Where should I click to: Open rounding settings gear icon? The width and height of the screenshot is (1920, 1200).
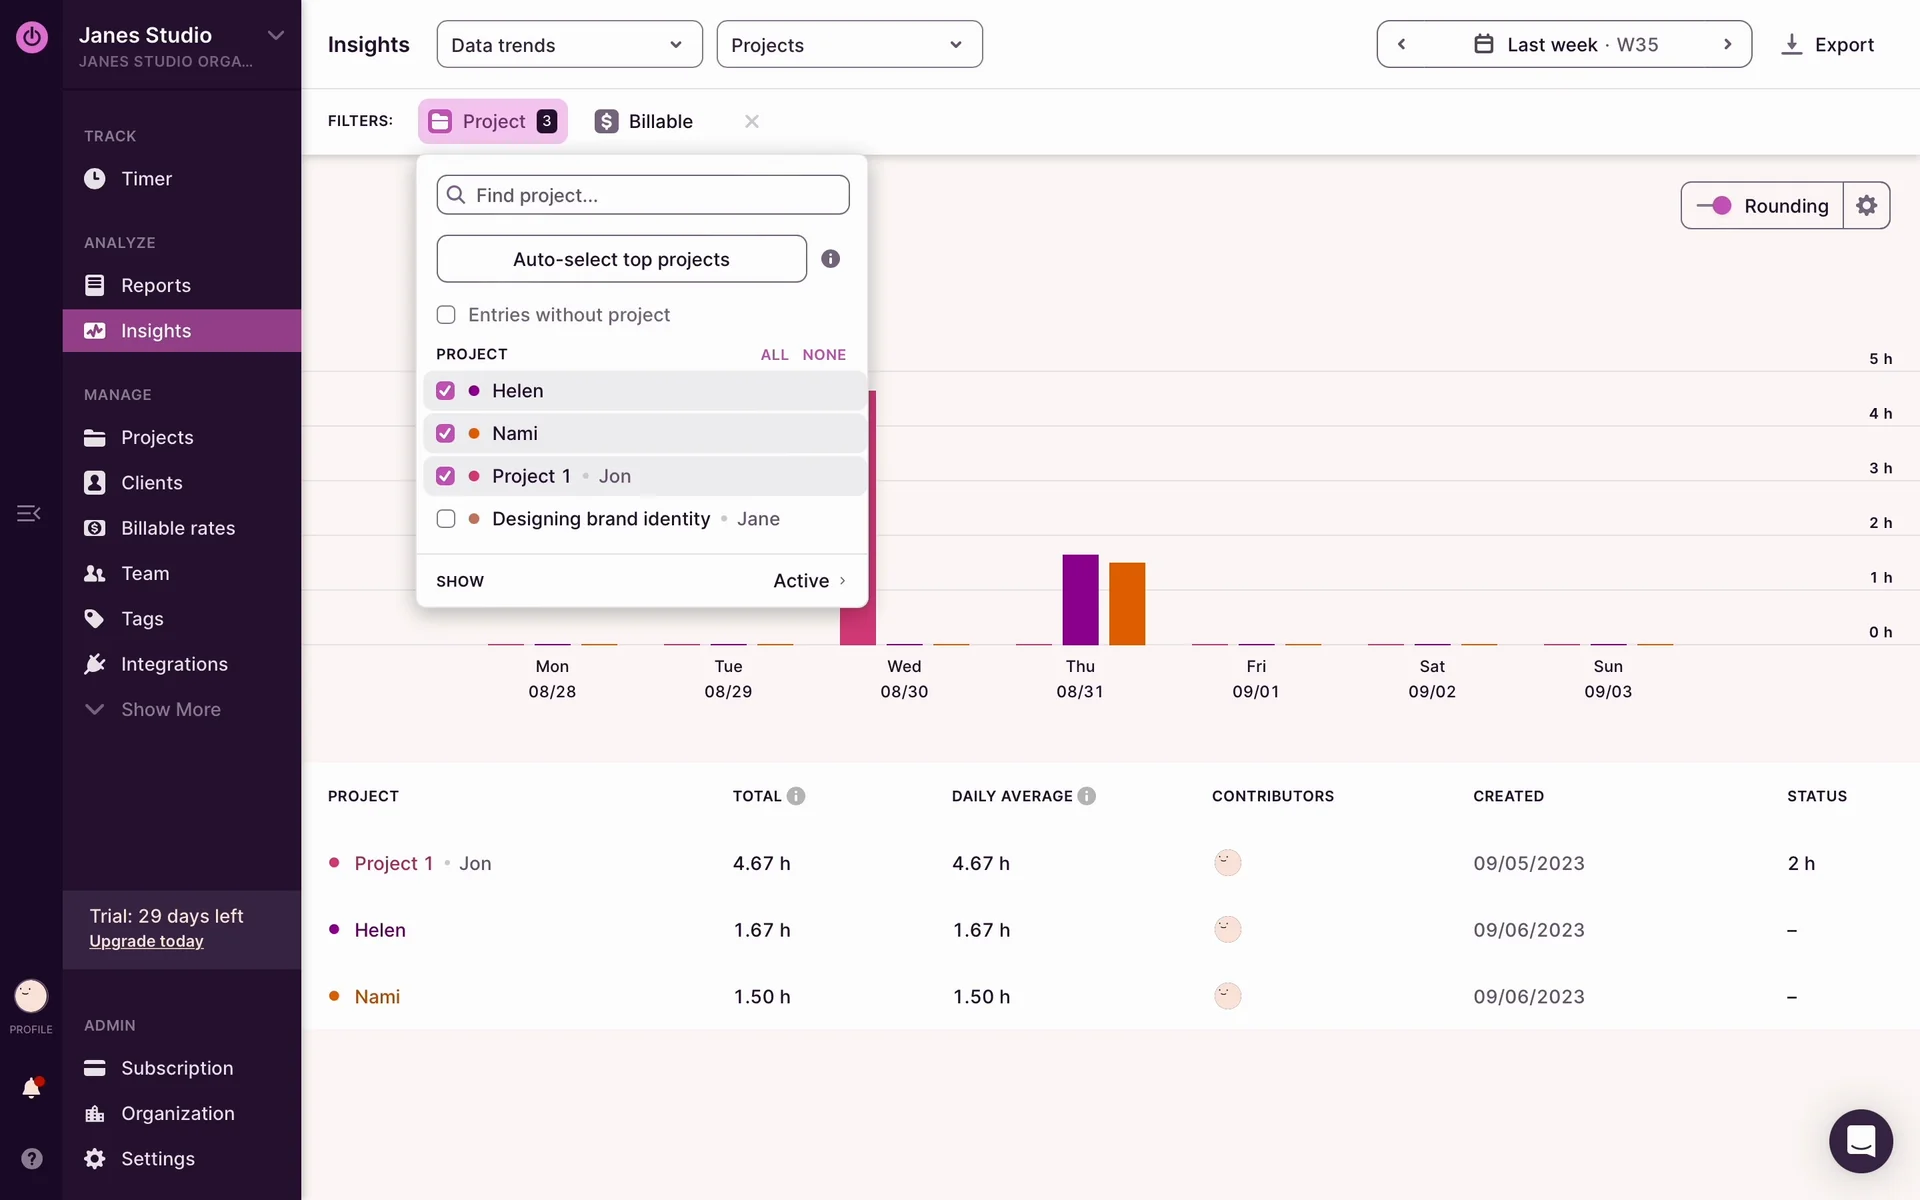(1866, 206)
